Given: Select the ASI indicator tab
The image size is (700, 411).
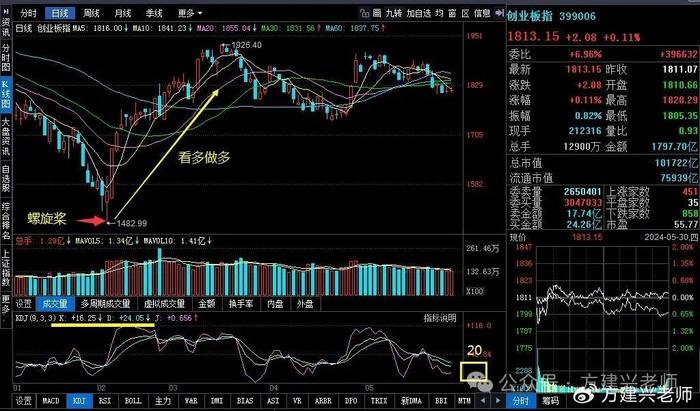Looking at the screenshot, I should pos(273,401).
